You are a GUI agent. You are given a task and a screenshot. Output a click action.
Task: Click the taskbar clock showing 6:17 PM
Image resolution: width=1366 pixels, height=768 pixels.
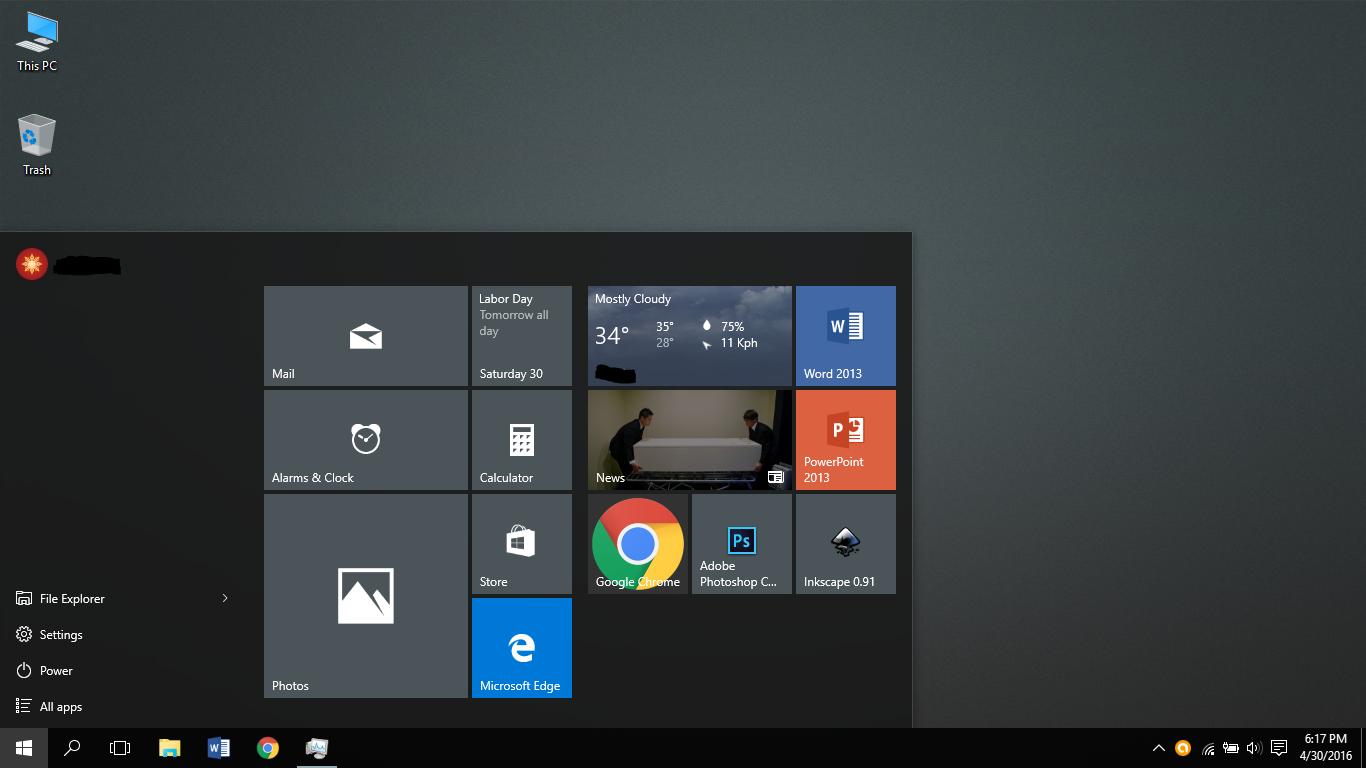tap(1325, 748)
